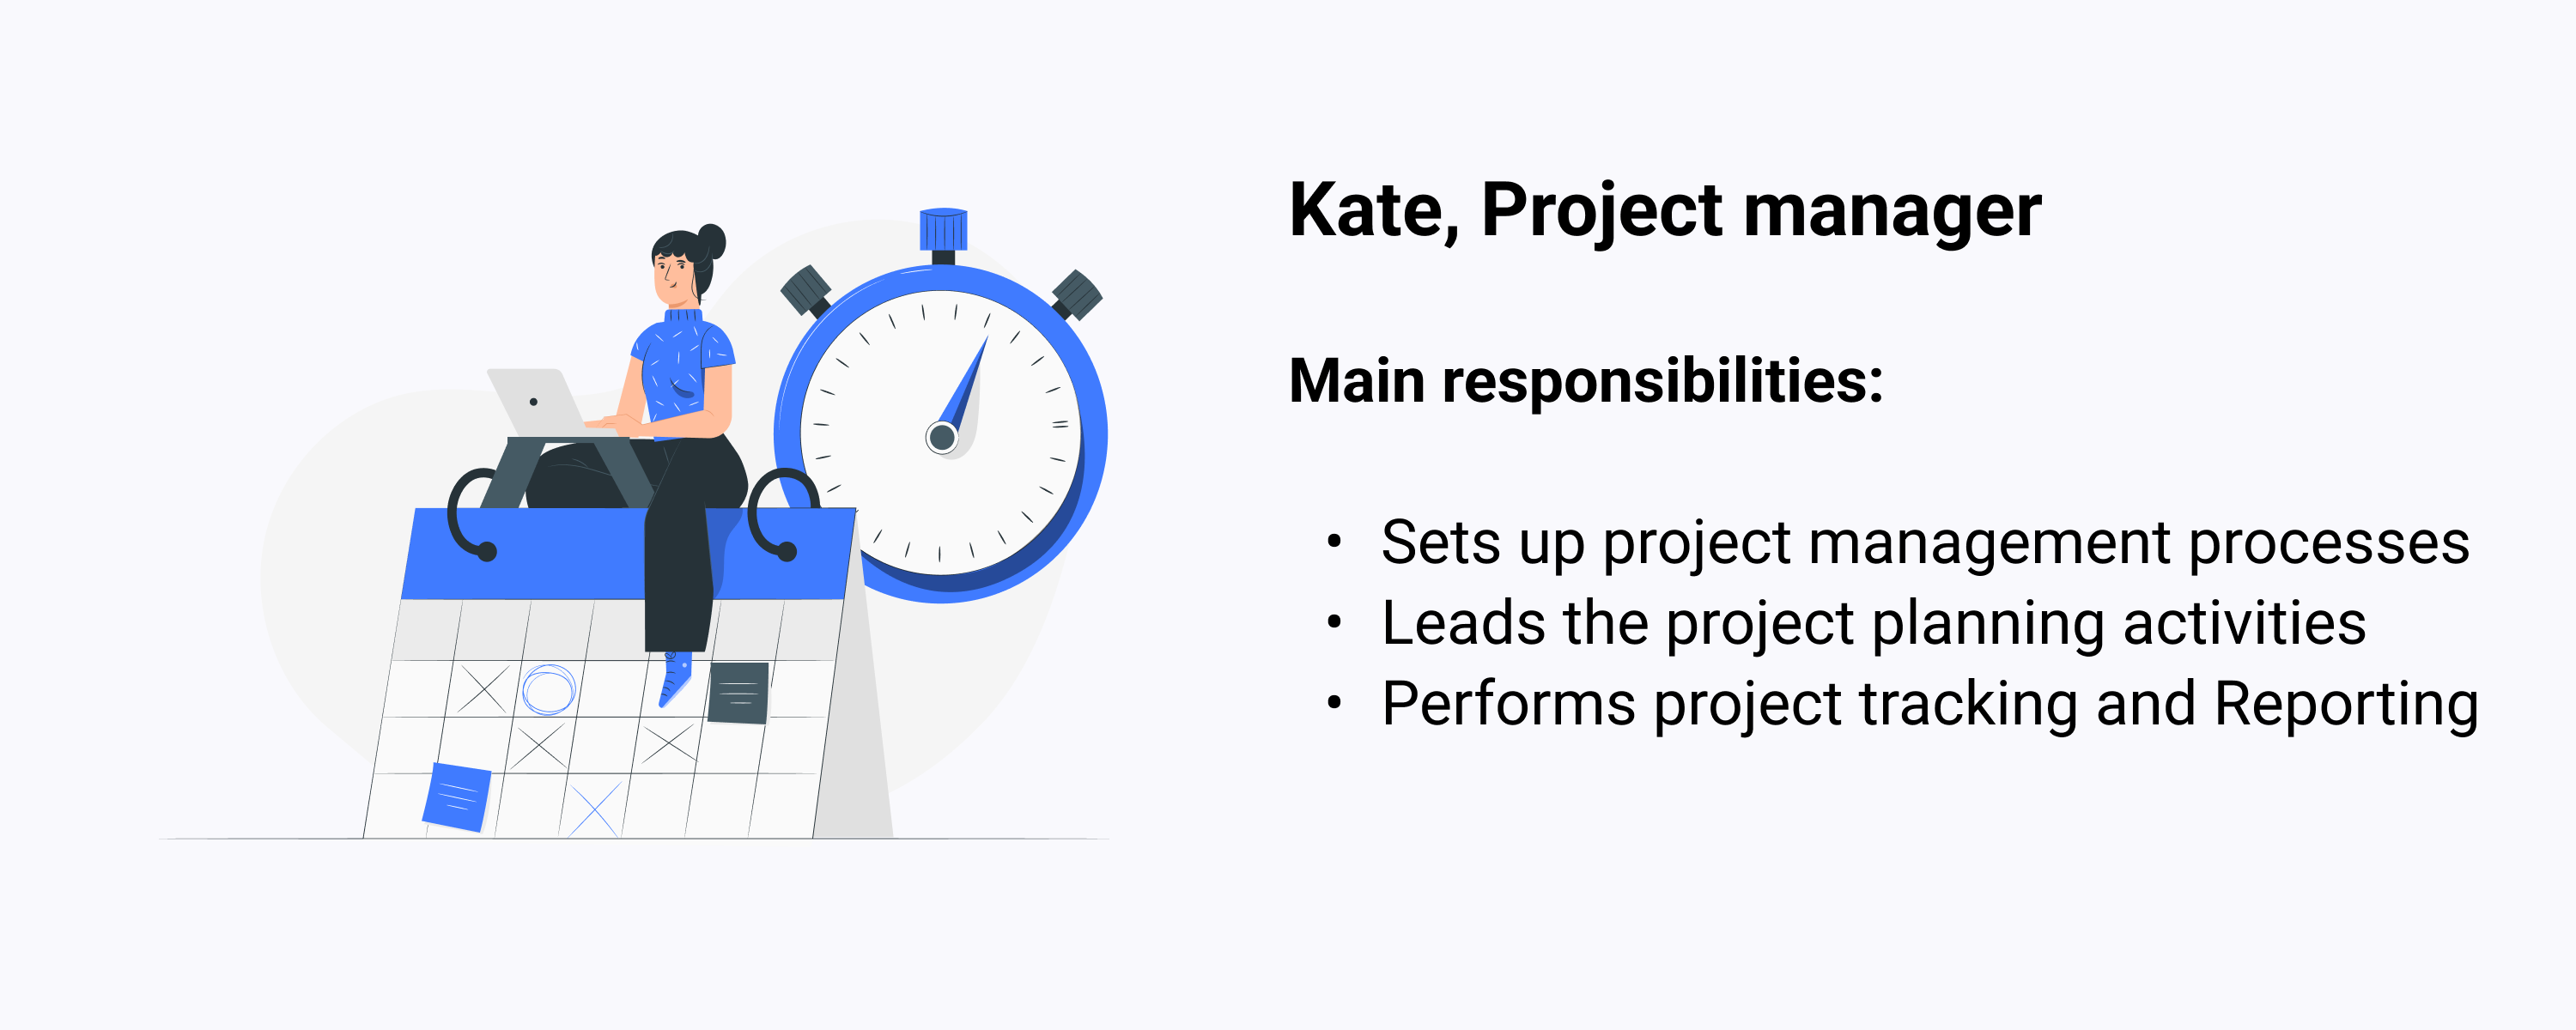Click the blue sticky note on calendar
The width and height of the screenshot is (2576, 1030).
[457, 797]
